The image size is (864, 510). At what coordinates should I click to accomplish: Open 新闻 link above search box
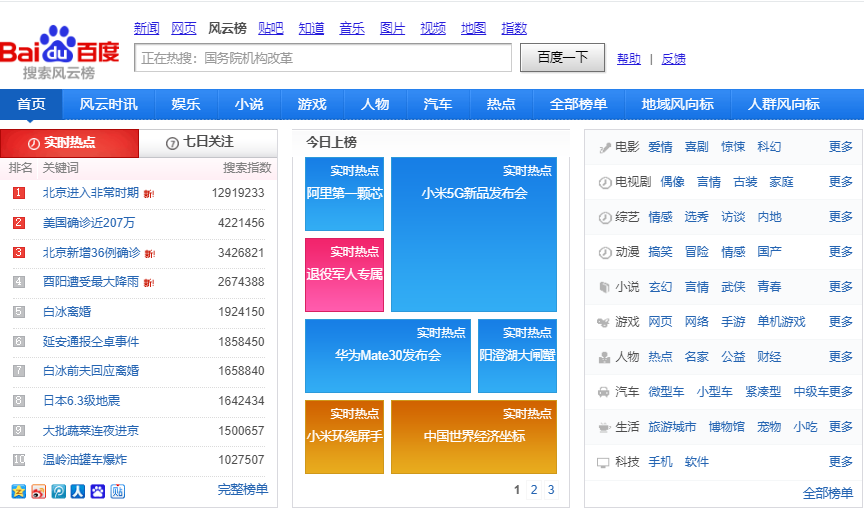click(147, 28)
